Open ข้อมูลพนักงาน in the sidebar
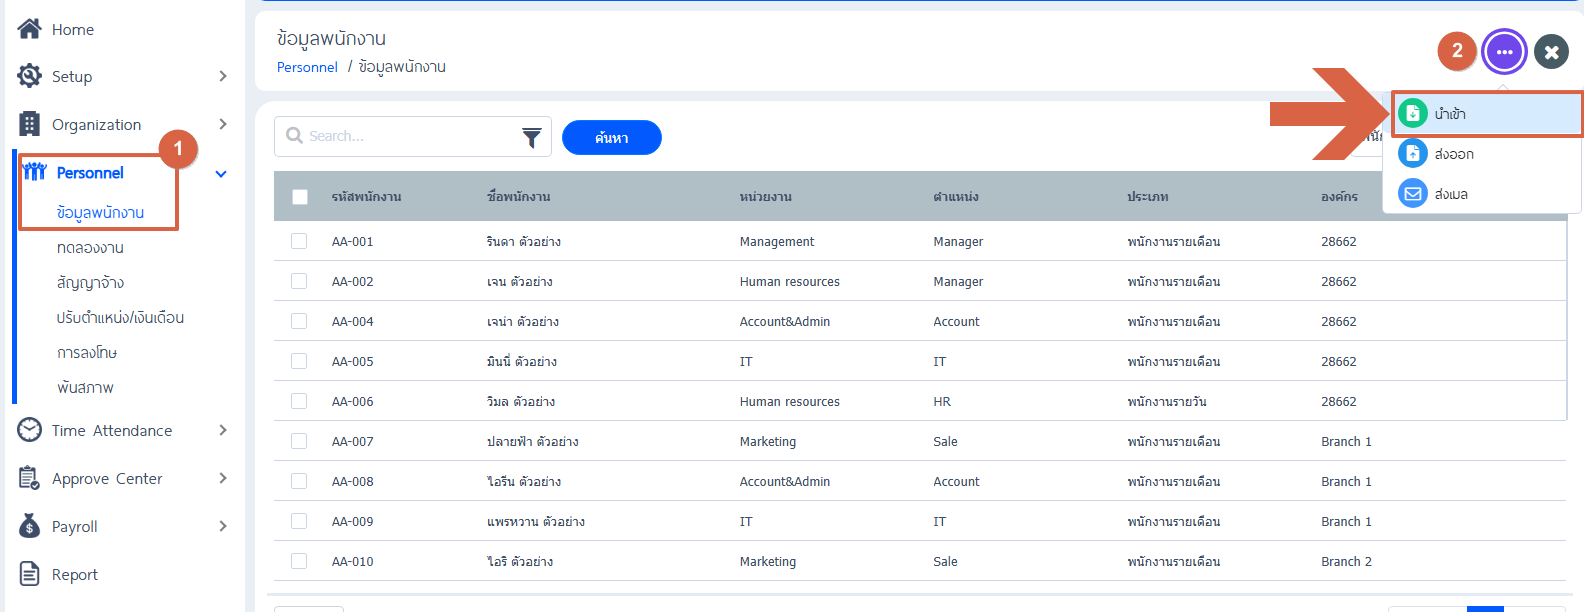The height and width of the screenshot is (612, 1584). [x=100, y=212]
